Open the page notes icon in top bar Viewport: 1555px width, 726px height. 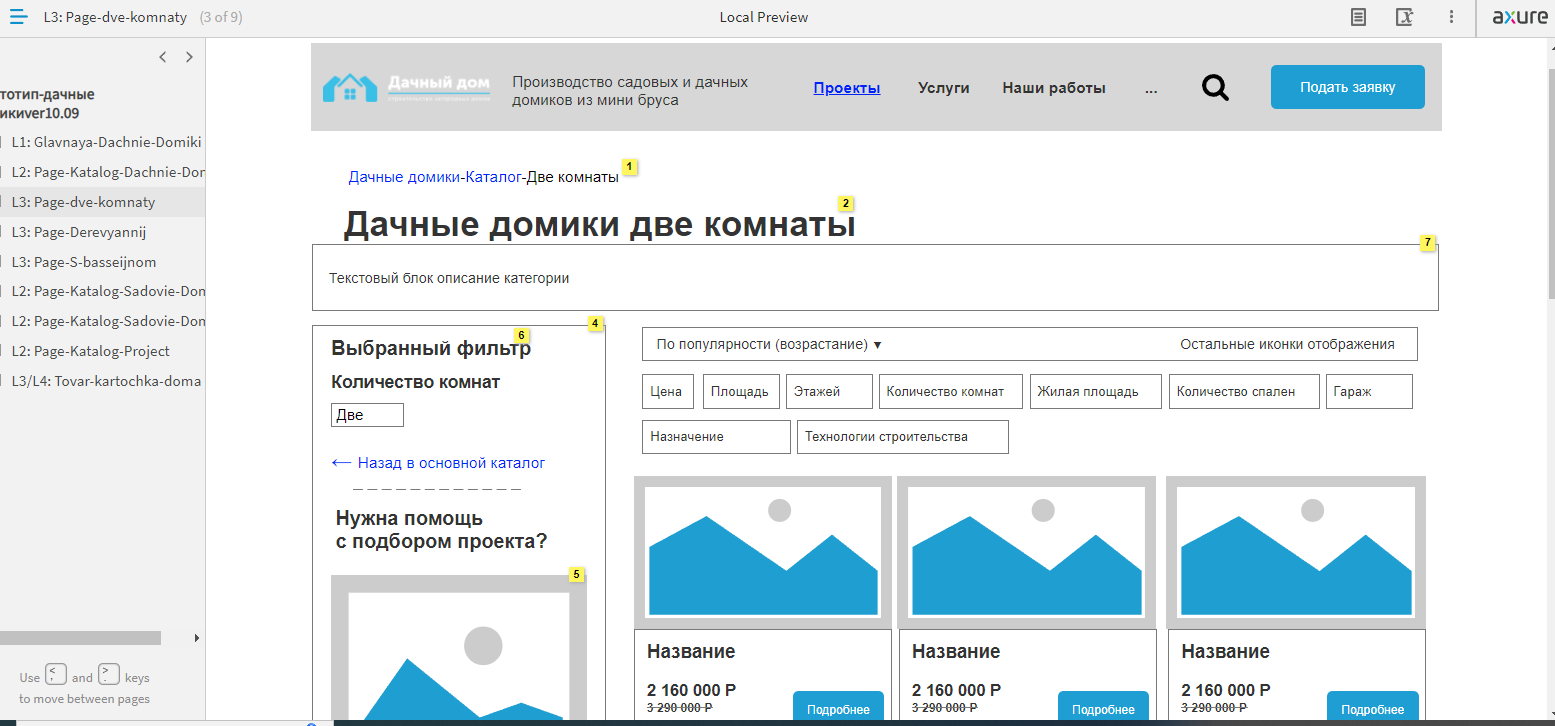pyautogui.click(x=1358, y=17)
